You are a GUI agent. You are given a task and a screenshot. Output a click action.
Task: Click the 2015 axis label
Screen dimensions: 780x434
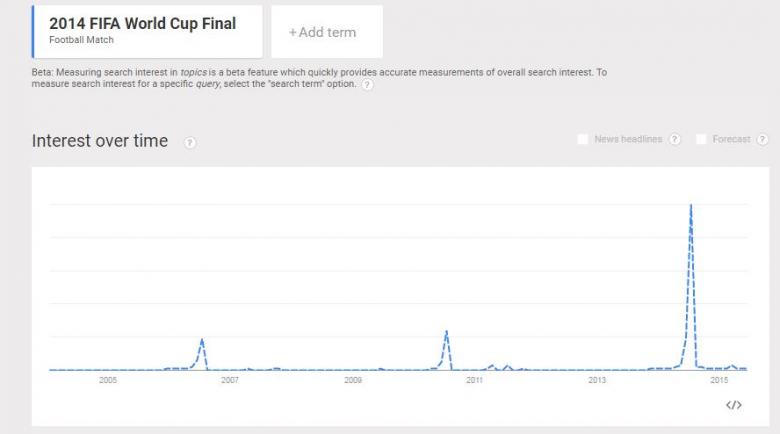coord(719,380)
